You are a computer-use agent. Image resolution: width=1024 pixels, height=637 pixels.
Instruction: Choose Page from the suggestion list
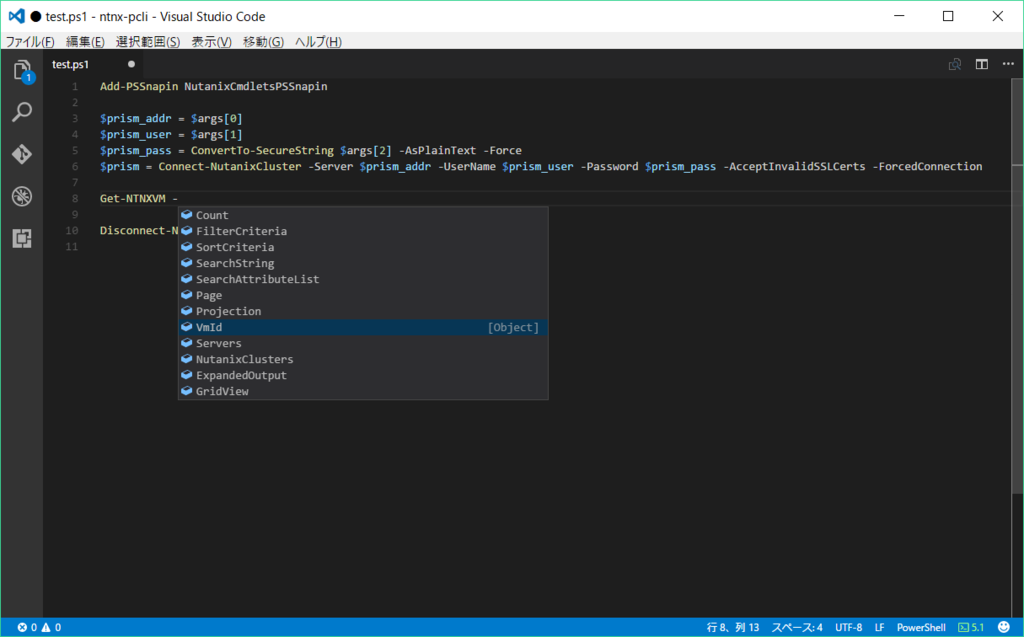tap(363, 295)
